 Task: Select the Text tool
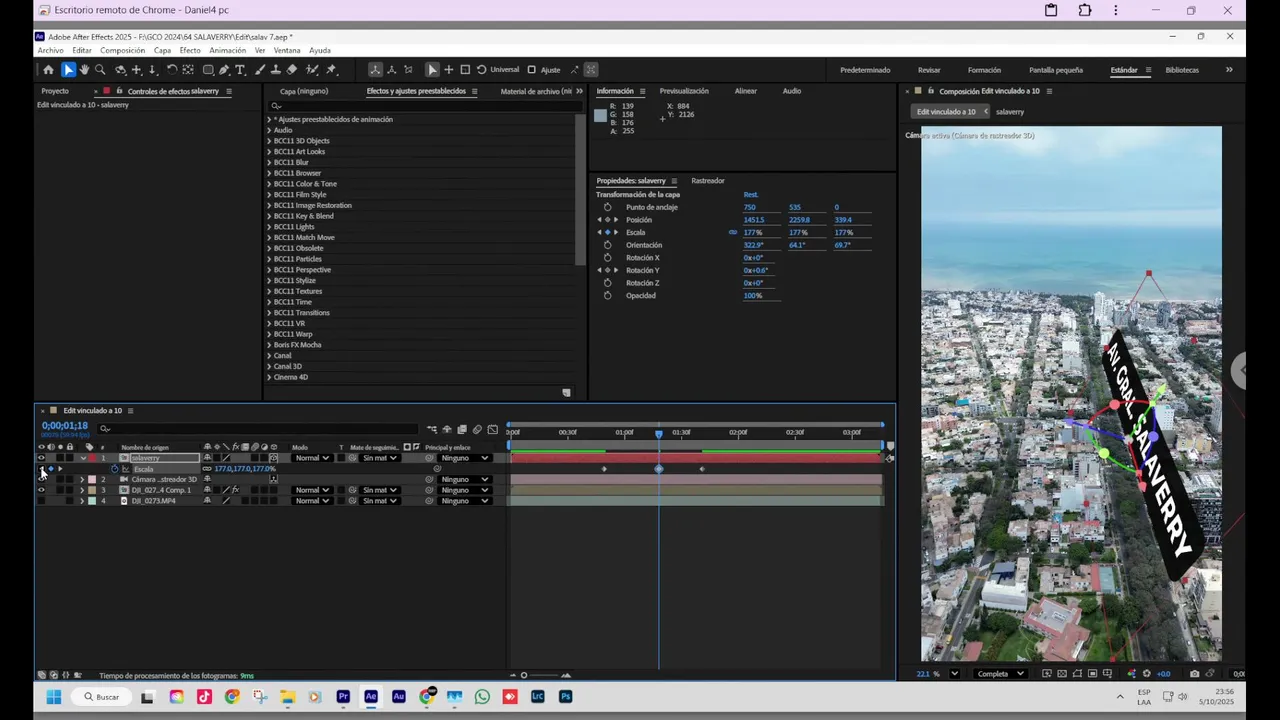click(x=240, y=70)
